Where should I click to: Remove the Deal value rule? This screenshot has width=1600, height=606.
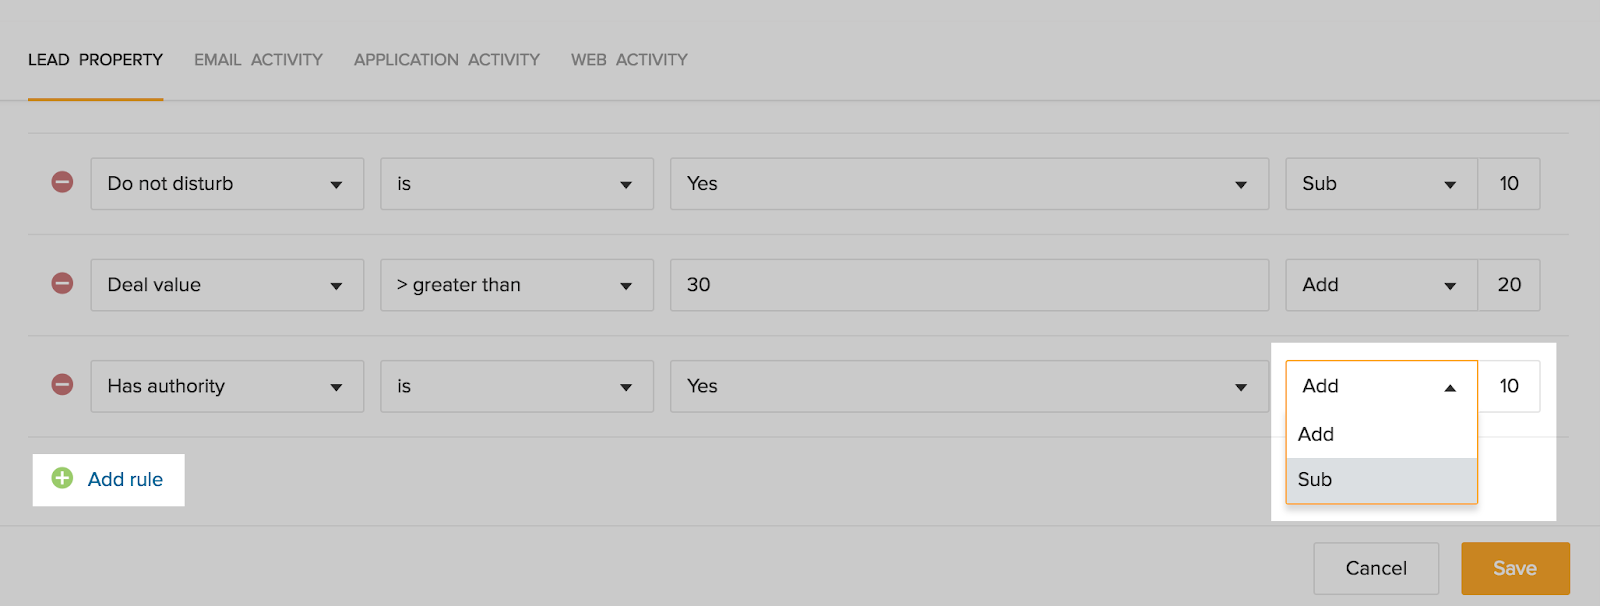[x=62, y=284]
